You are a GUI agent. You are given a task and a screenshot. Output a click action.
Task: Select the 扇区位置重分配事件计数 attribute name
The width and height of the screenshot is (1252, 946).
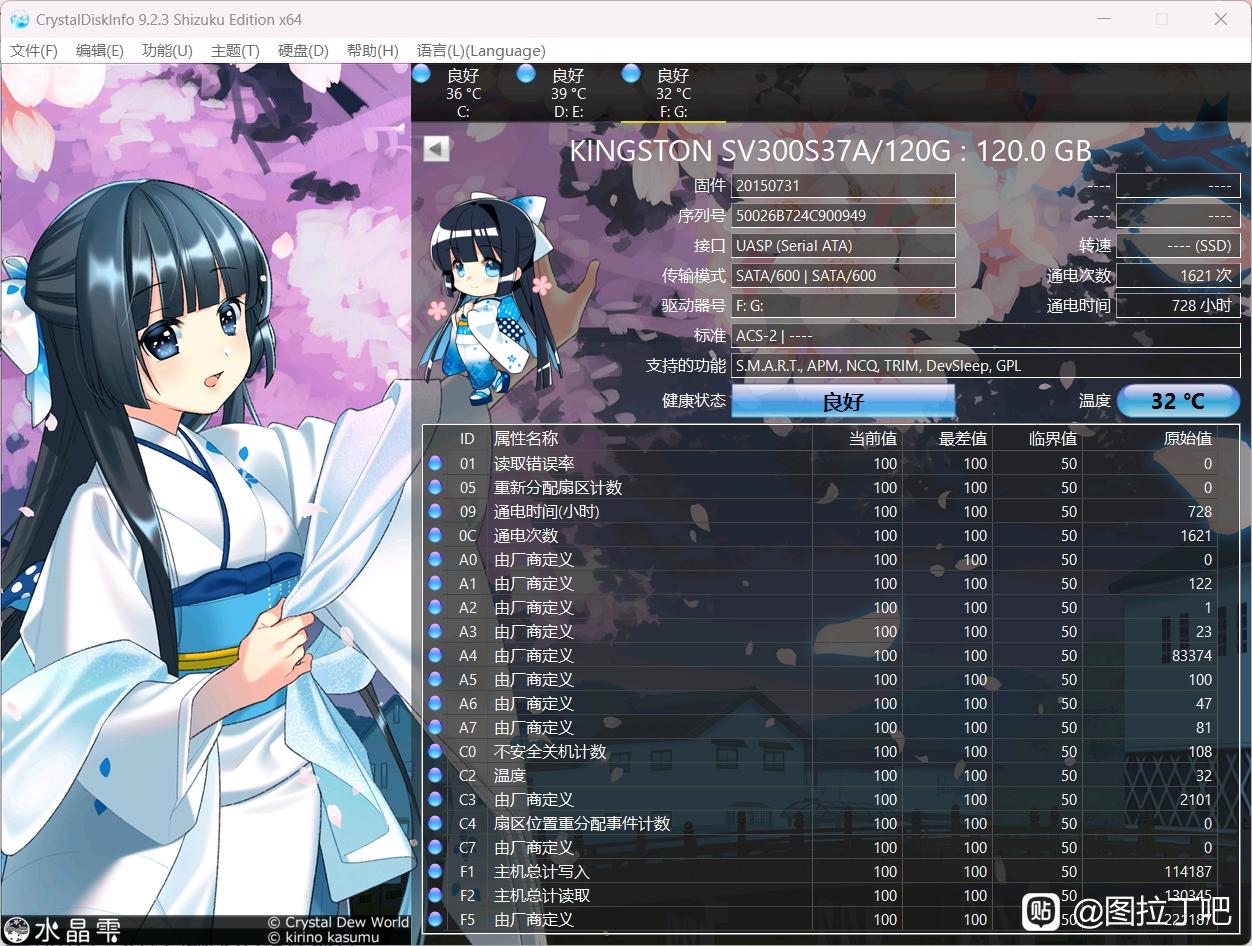pos(582,823)
